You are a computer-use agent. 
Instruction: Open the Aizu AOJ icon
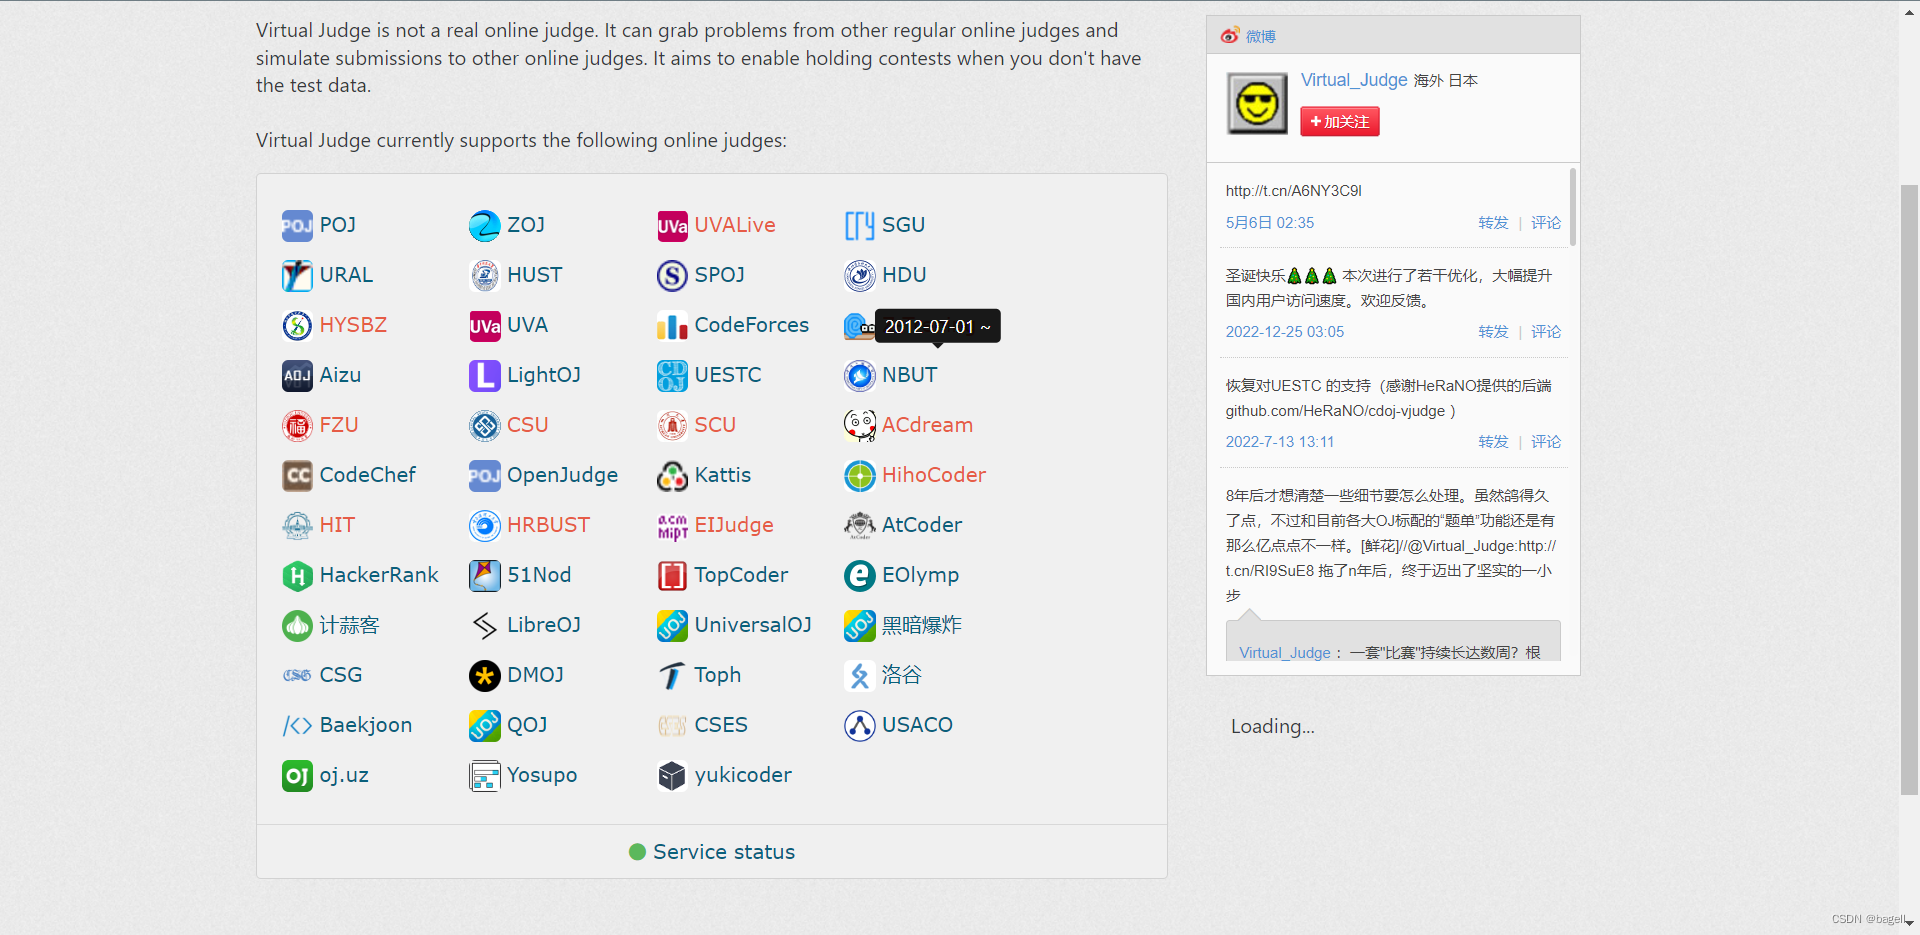click(297, 375)
